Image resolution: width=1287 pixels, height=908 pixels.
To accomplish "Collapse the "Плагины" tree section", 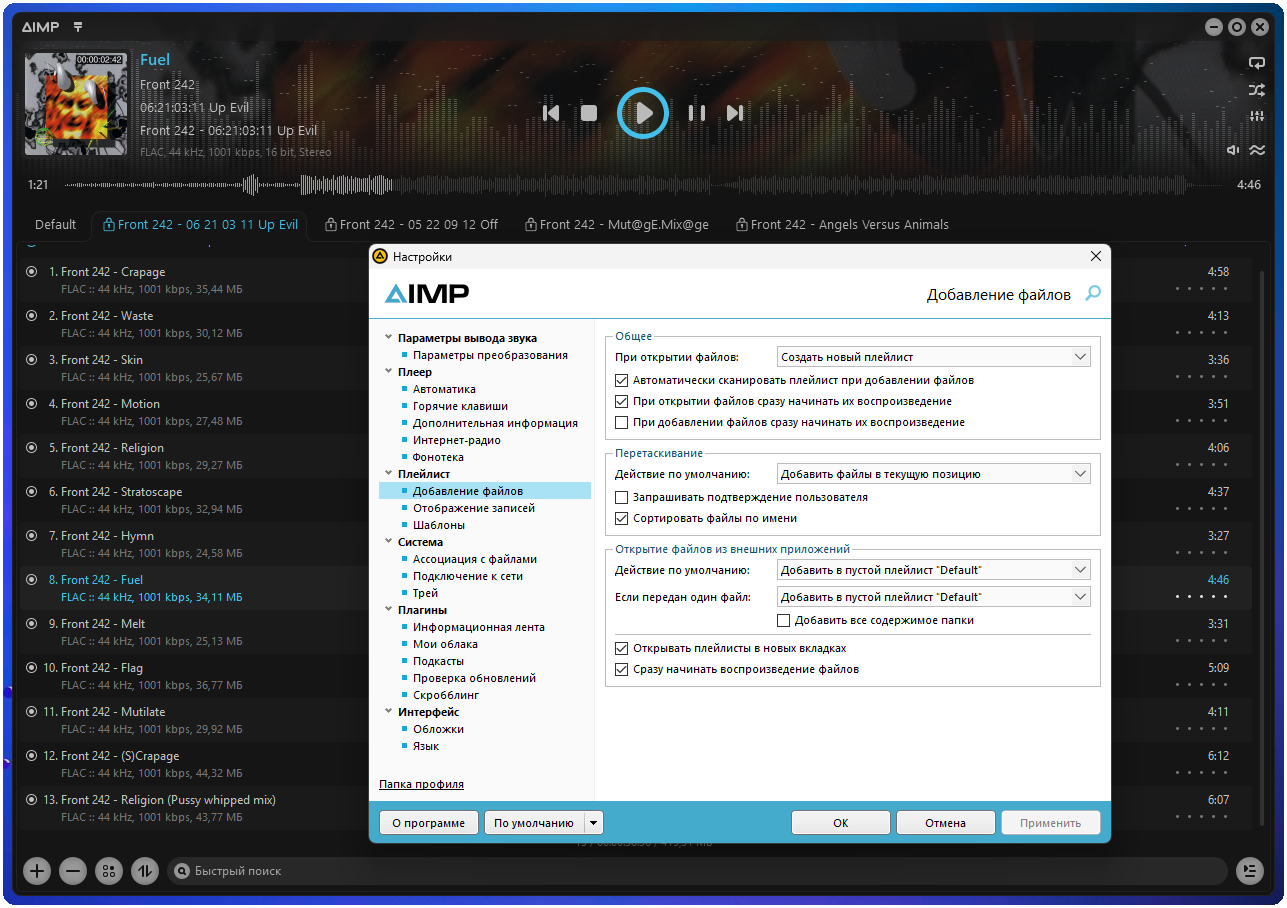I will pos(388,610).
